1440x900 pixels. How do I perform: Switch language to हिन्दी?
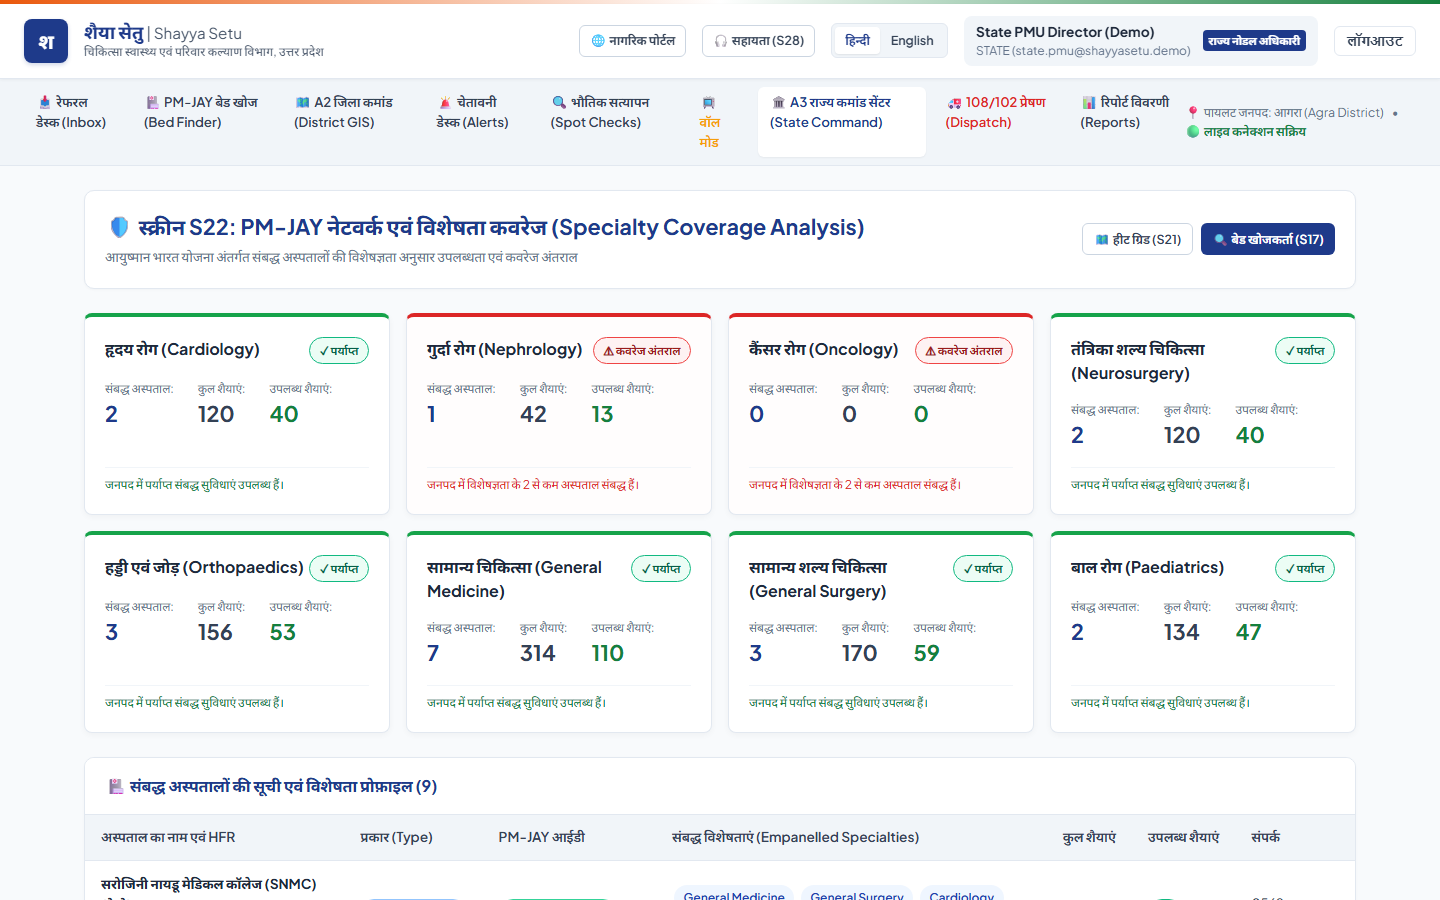857,41
